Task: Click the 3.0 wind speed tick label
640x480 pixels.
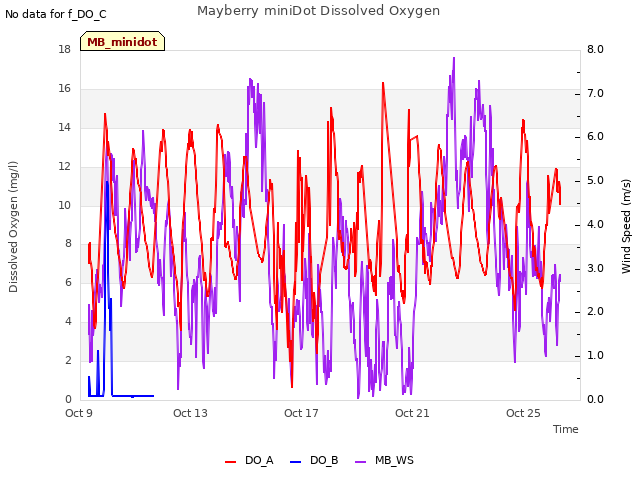Action: tap(595, 268)
